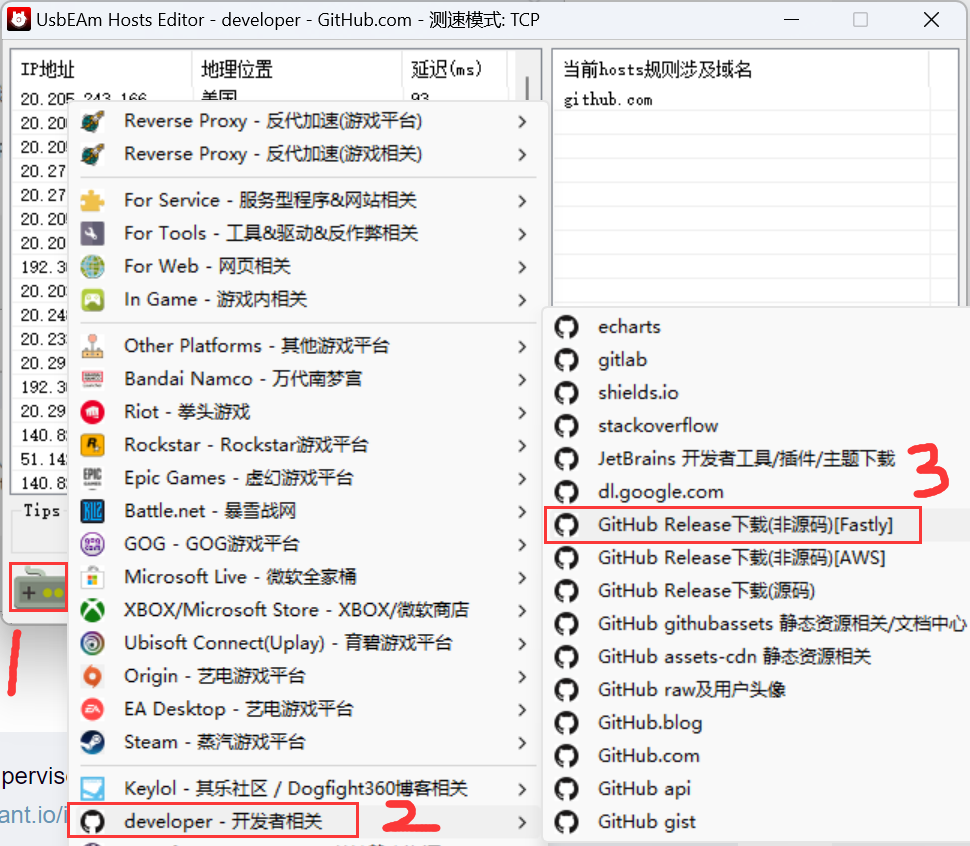This screenshot has height=846, width=970.
Task: Click the Microsoft Live icon
Action: (93, 578)
